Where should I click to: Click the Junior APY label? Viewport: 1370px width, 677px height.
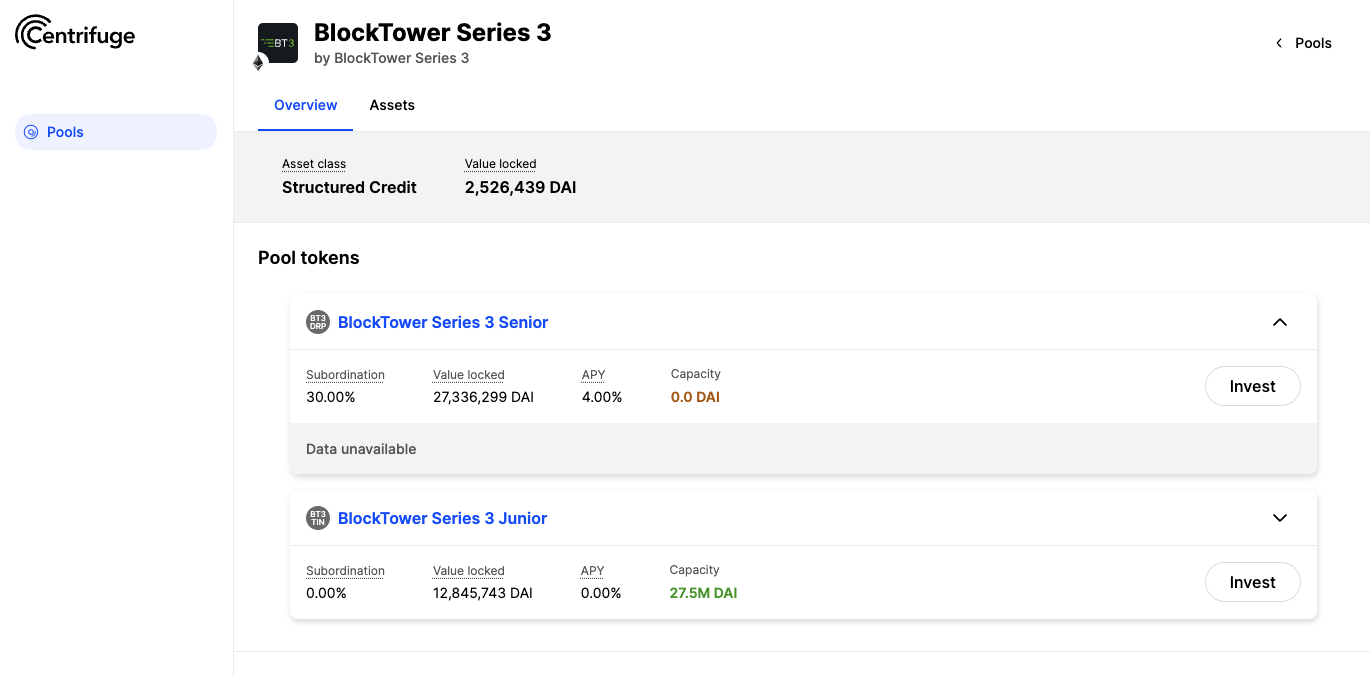[x=592, y=571]
